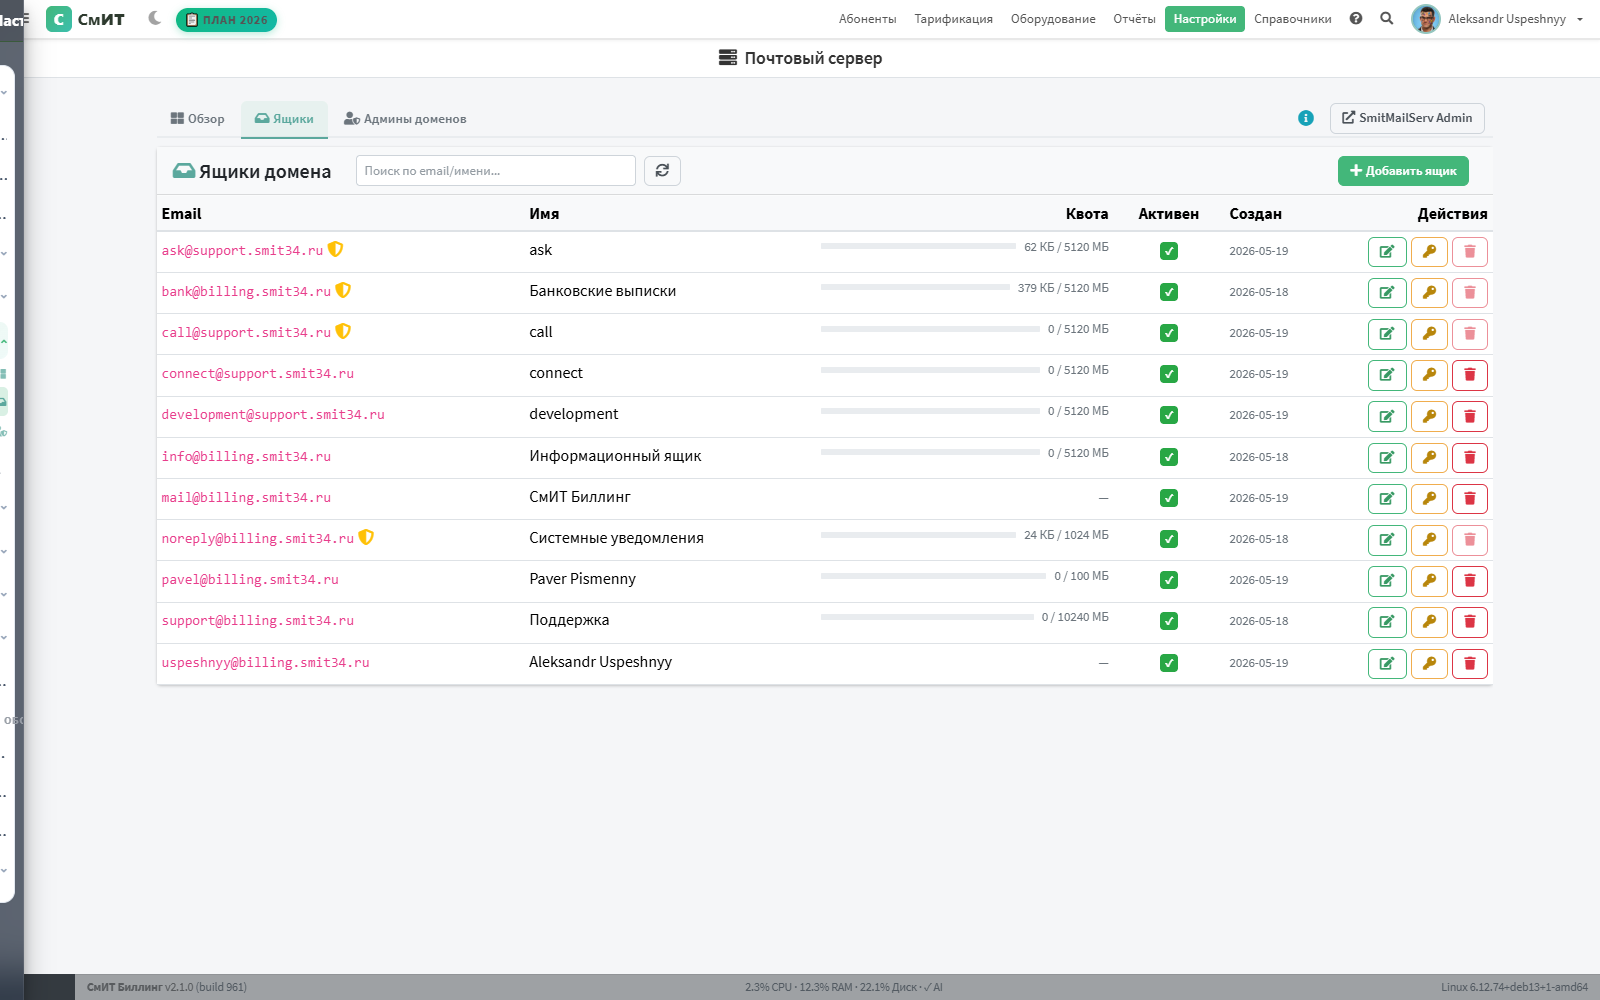Switch to the Ящики tab
The image size is (1600, 1000).
pos(284,119)
